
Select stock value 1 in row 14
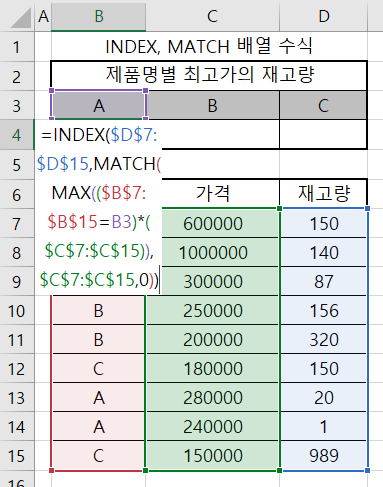click(324, 426)
